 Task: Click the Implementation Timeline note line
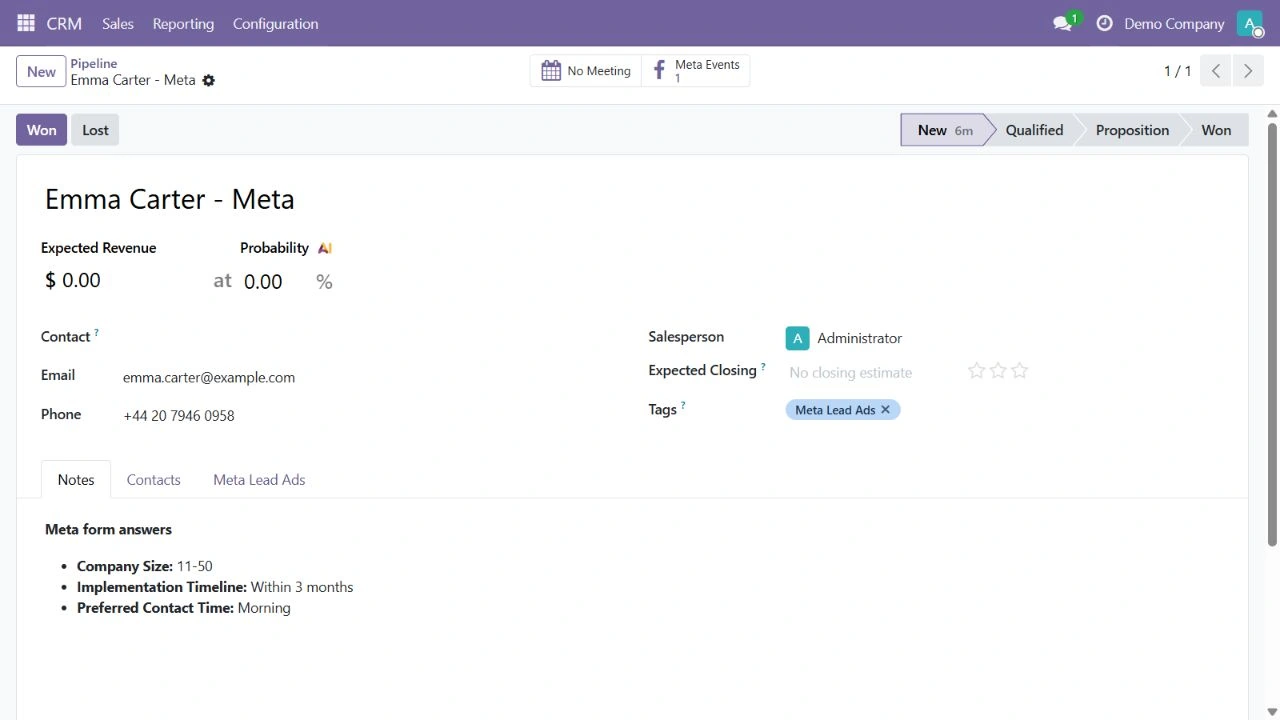click(215, 587)
